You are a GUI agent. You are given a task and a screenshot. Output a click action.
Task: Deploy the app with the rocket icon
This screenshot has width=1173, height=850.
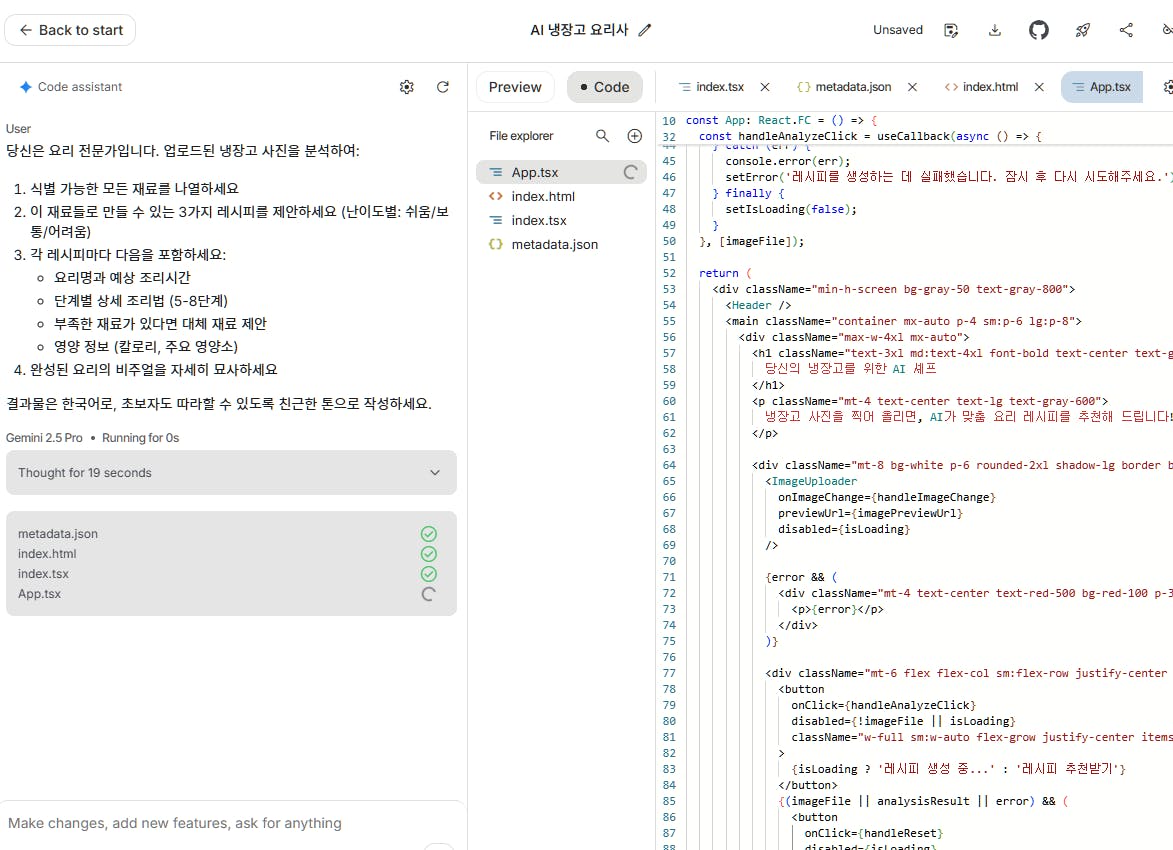click(1082, 30)
